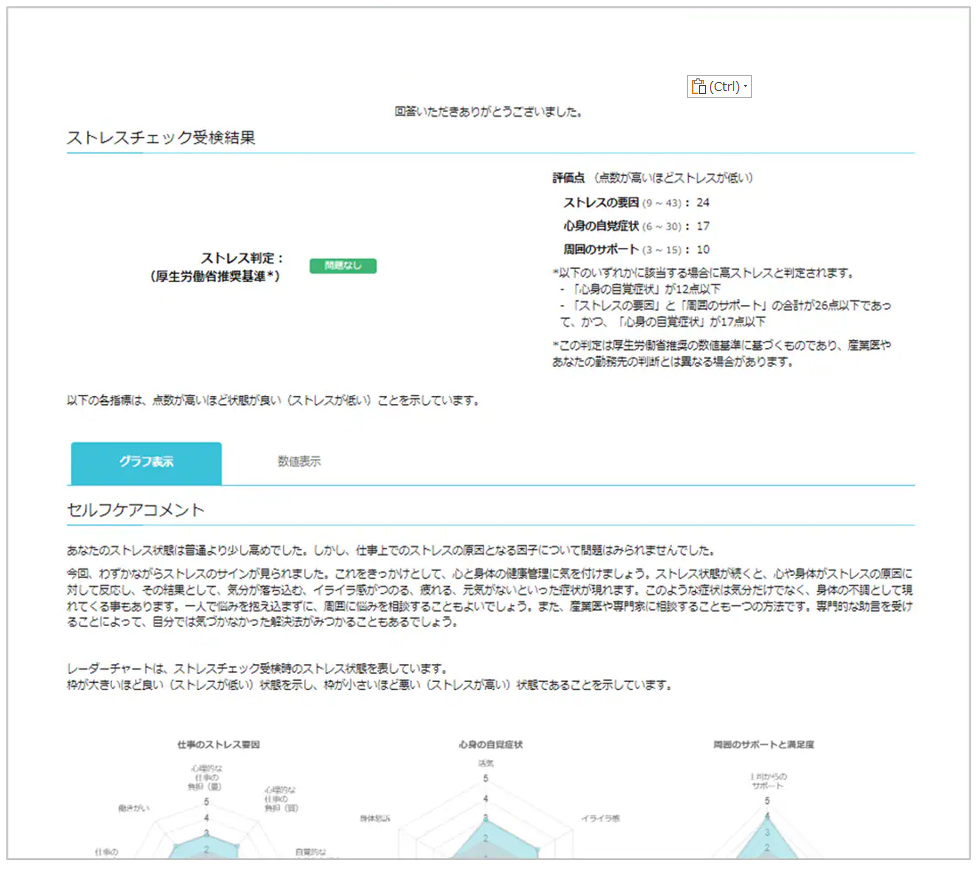
Task: Click the レーダーチャートは description sentence
Action: pos(257,669)
